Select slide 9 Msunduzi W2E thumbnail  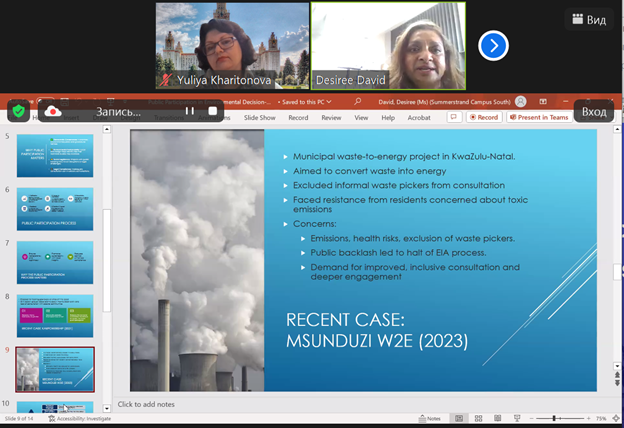pos(55,369)
